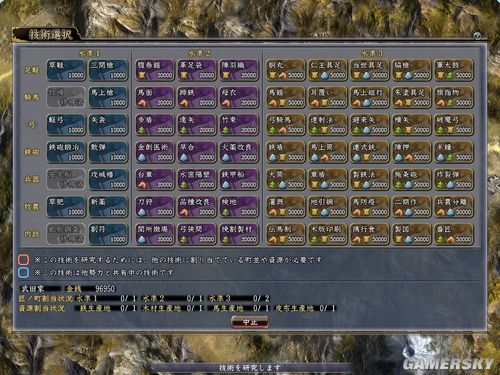500x375 pixels.
Task: Choose the 番匠 technology tile
Action: (454, 234)
